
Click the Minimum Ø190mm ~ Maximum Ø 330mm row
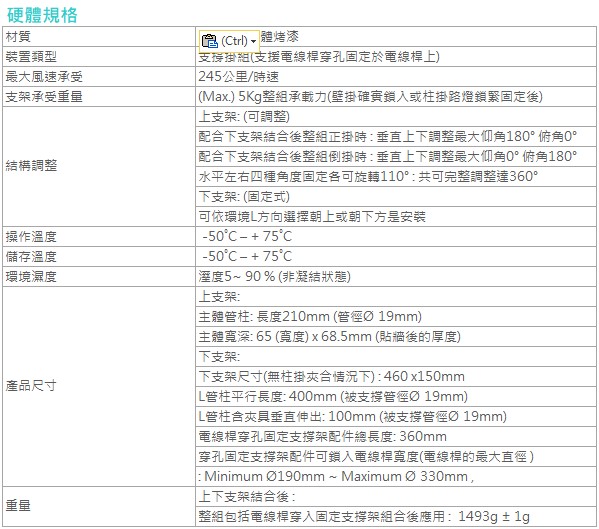(x=396, y=476)
